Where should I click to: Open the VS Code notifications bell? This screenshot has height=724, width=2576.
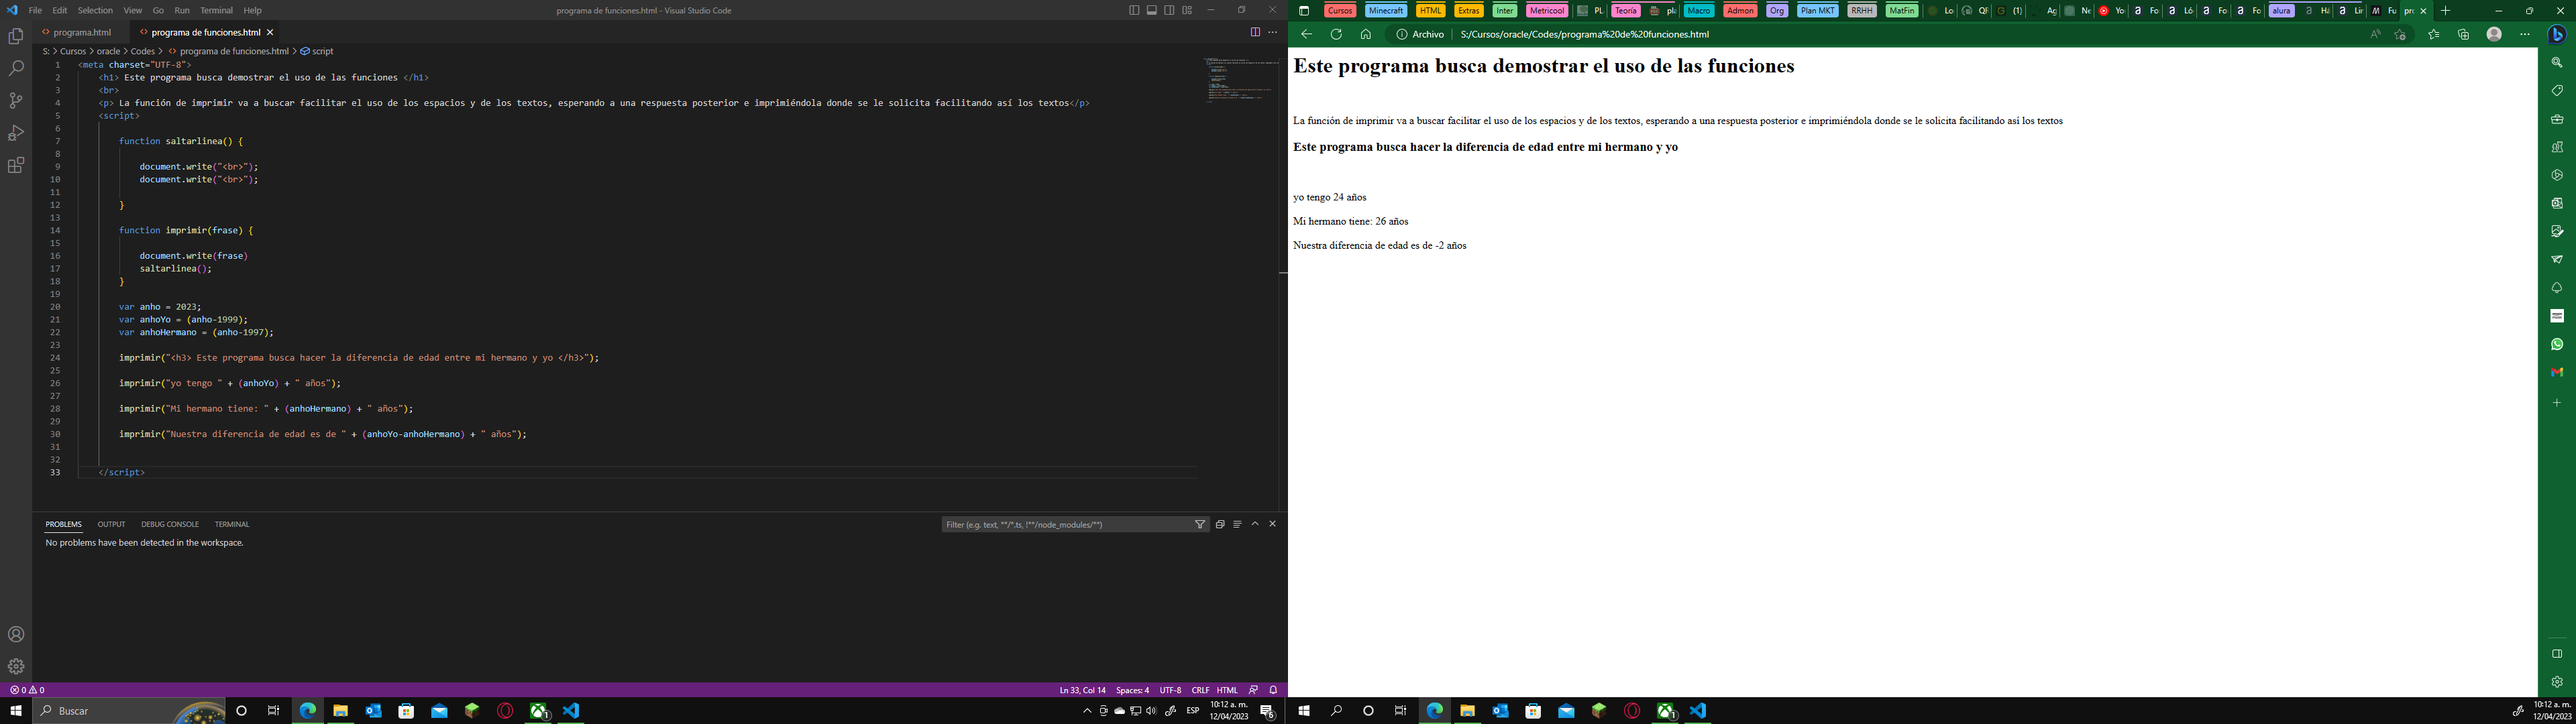(1273, 690)
